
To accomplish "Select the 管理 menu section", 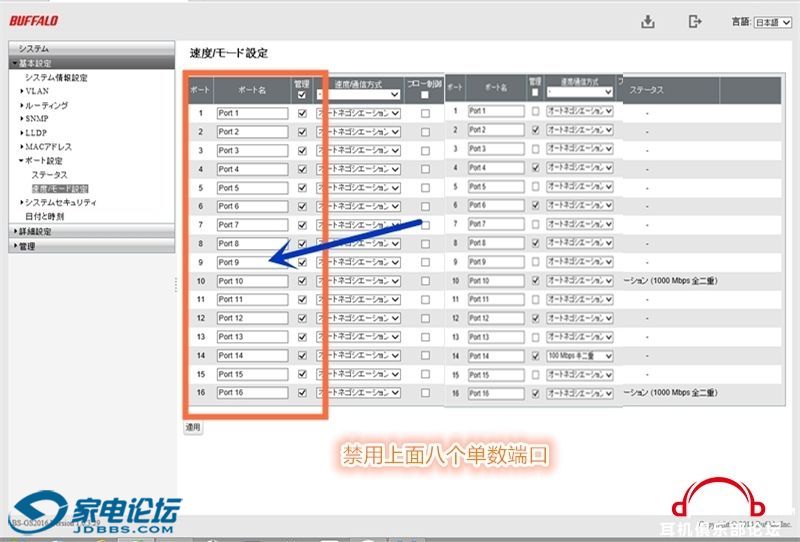I will tap(27, 246).
